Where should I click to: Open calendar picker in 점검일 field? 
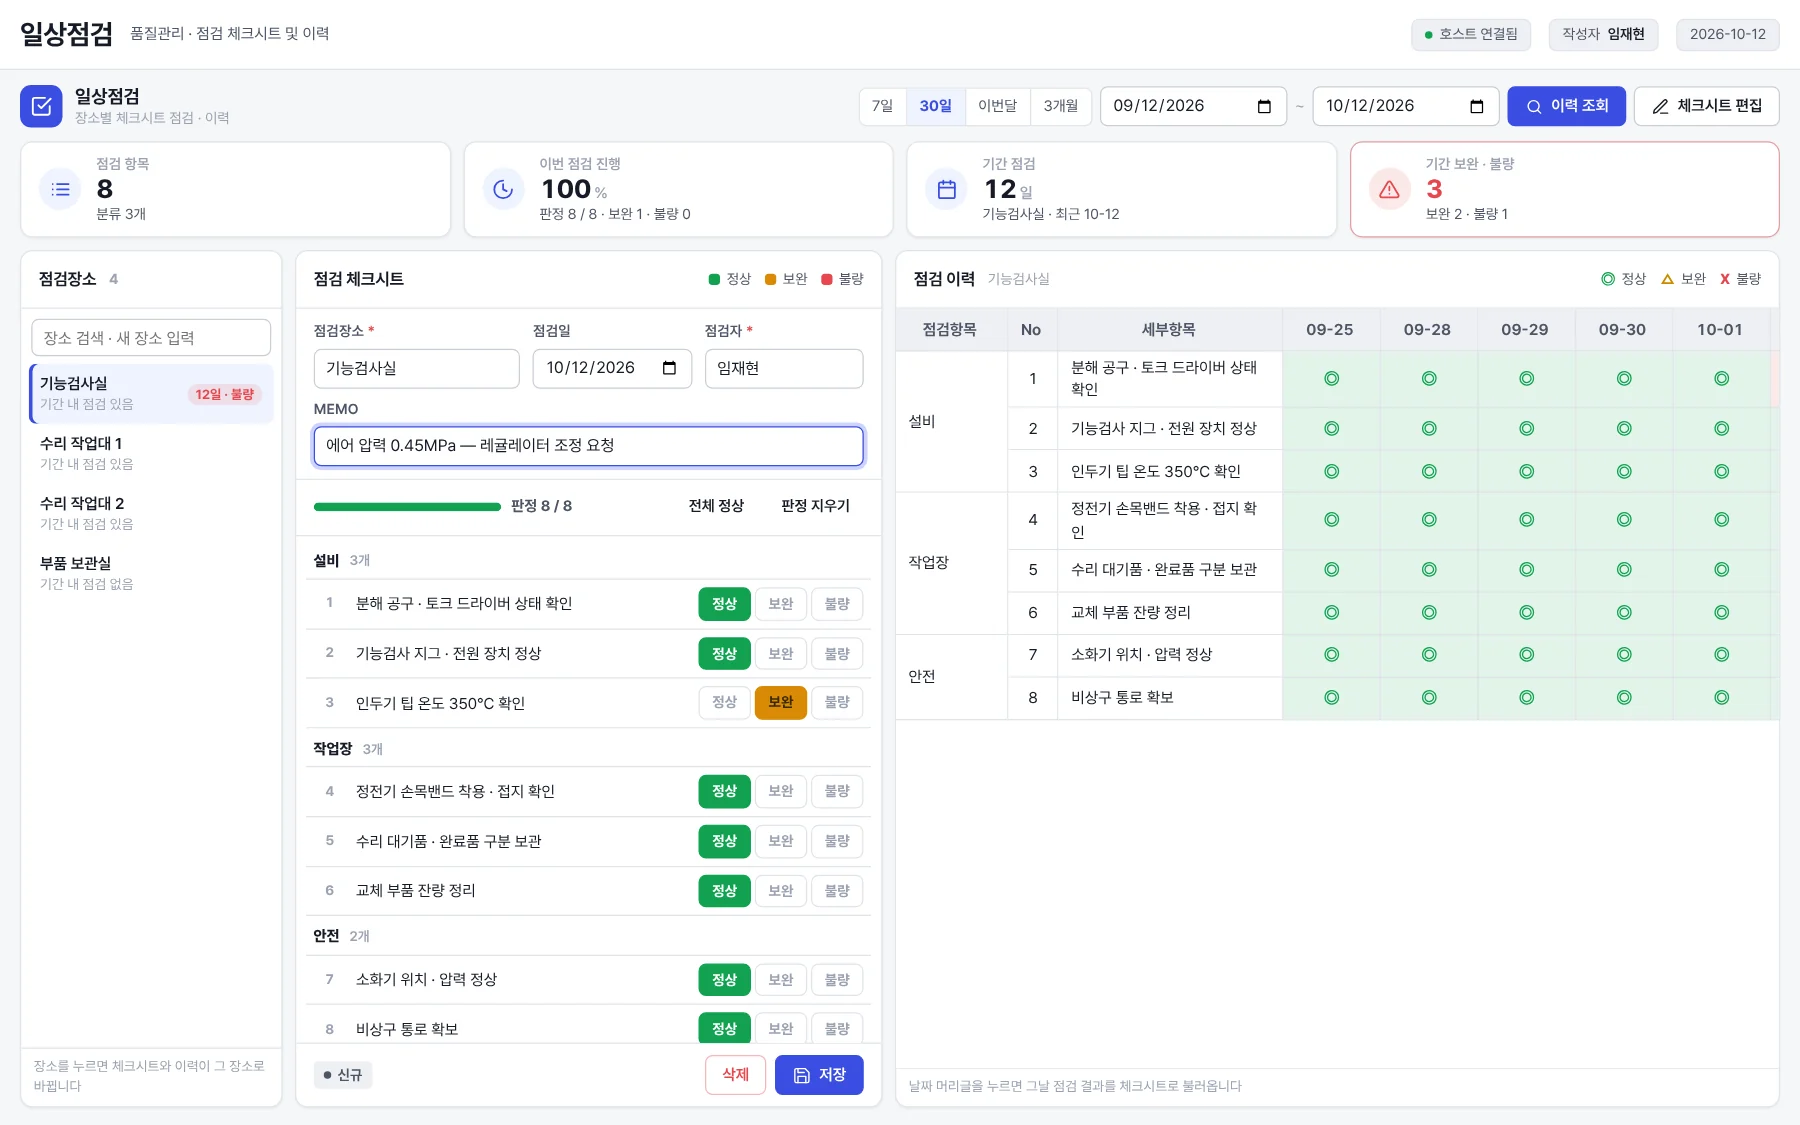coord(670,368)
